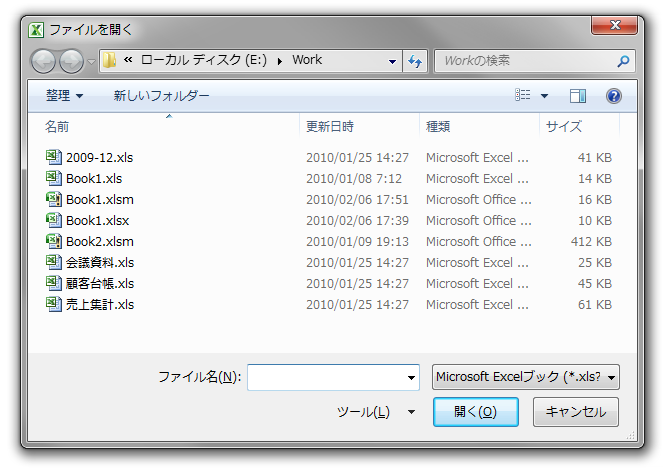Open the file type filter dropdown

[526, 377]
